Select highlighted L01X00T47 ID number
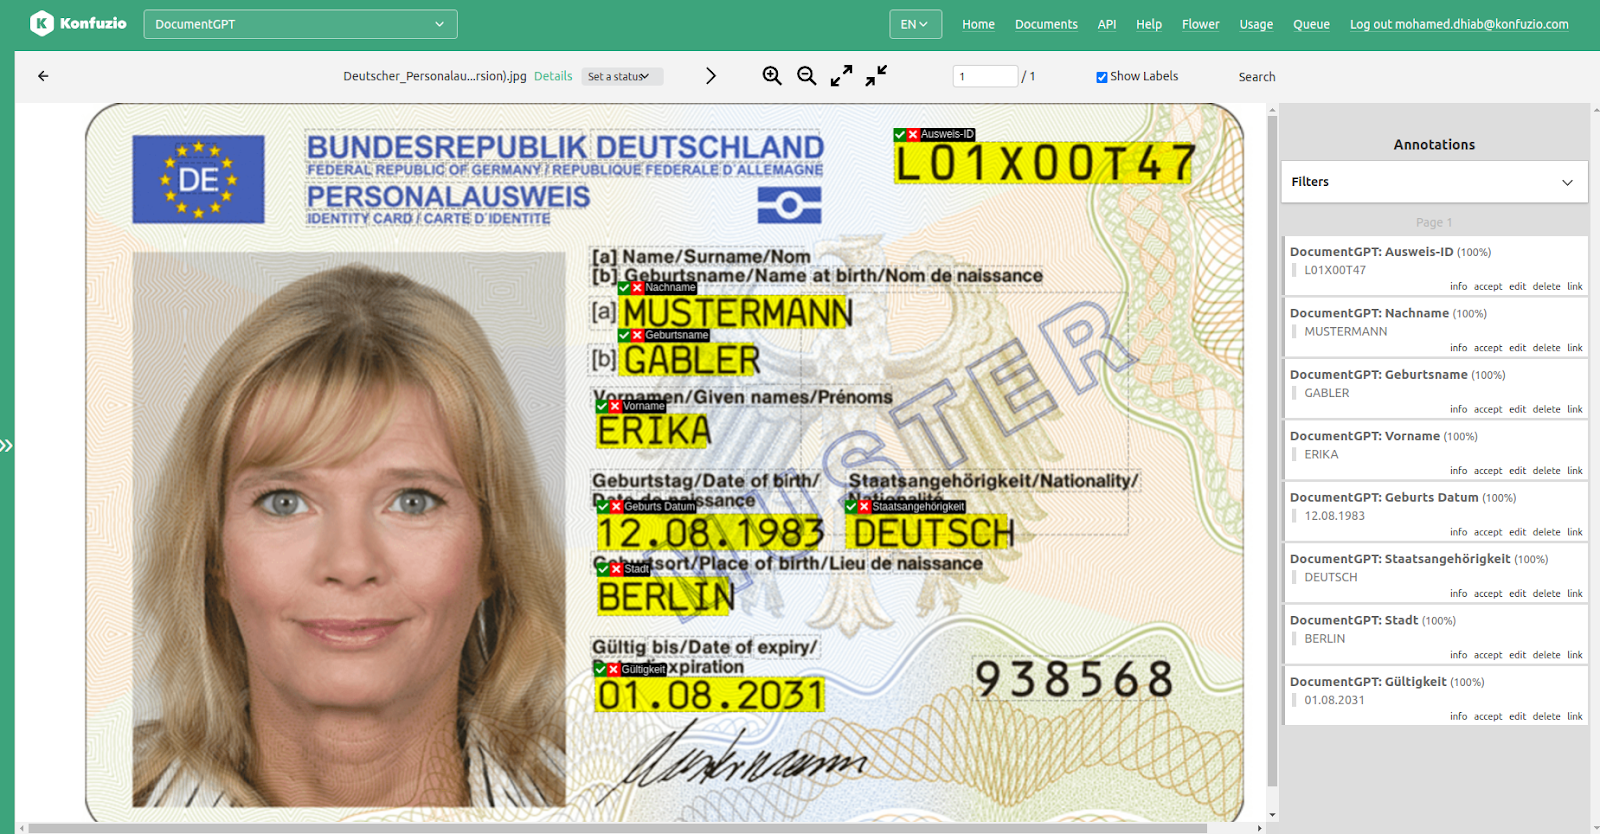 click(1044, 163)
